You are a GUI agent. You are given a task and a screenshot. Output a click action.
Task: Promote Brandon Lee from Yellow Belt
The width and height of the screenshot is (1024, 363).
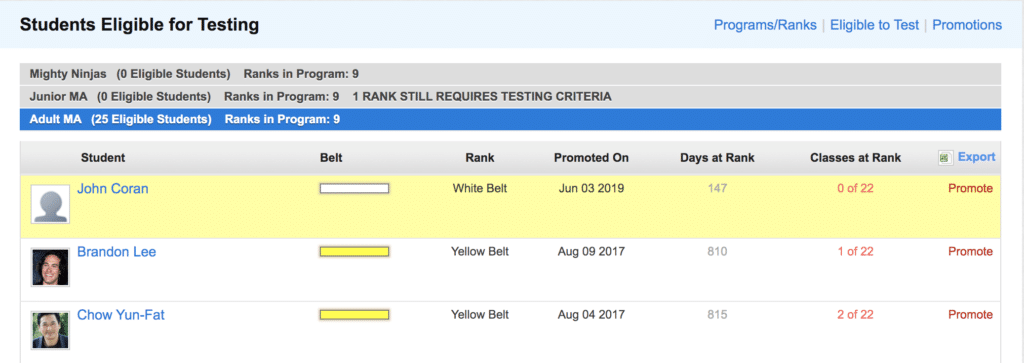[970, 251]
